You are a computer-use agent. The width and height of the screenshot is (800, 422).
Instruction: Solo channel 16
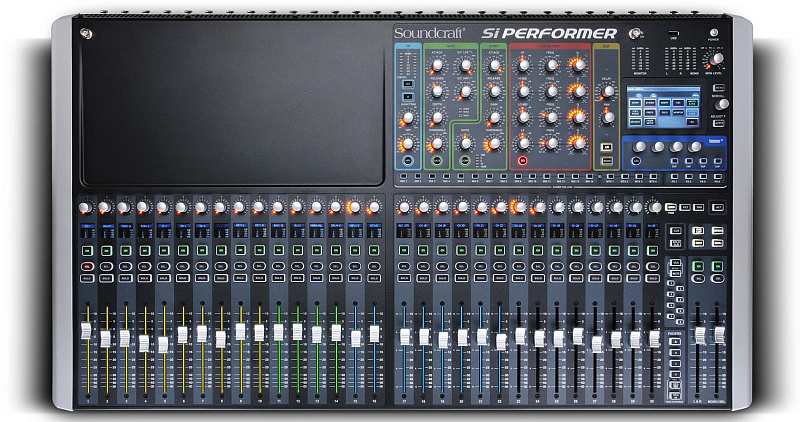(x=374, y=278)
